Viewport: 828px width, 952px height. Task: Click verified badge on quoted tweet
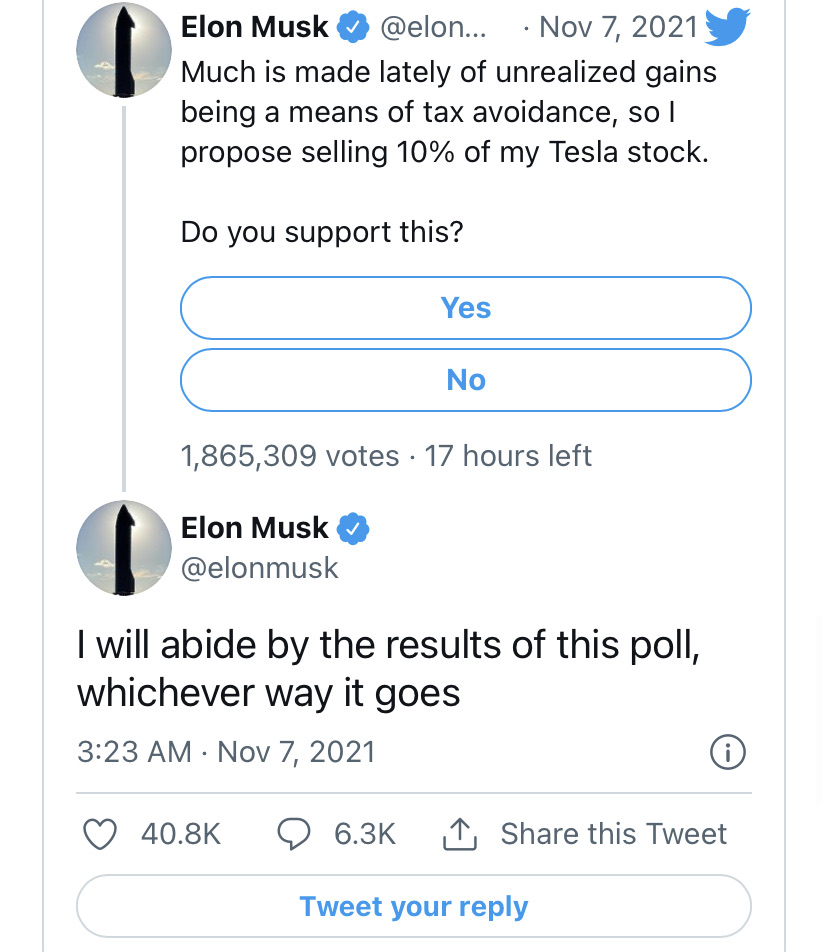tap(352, 28)
